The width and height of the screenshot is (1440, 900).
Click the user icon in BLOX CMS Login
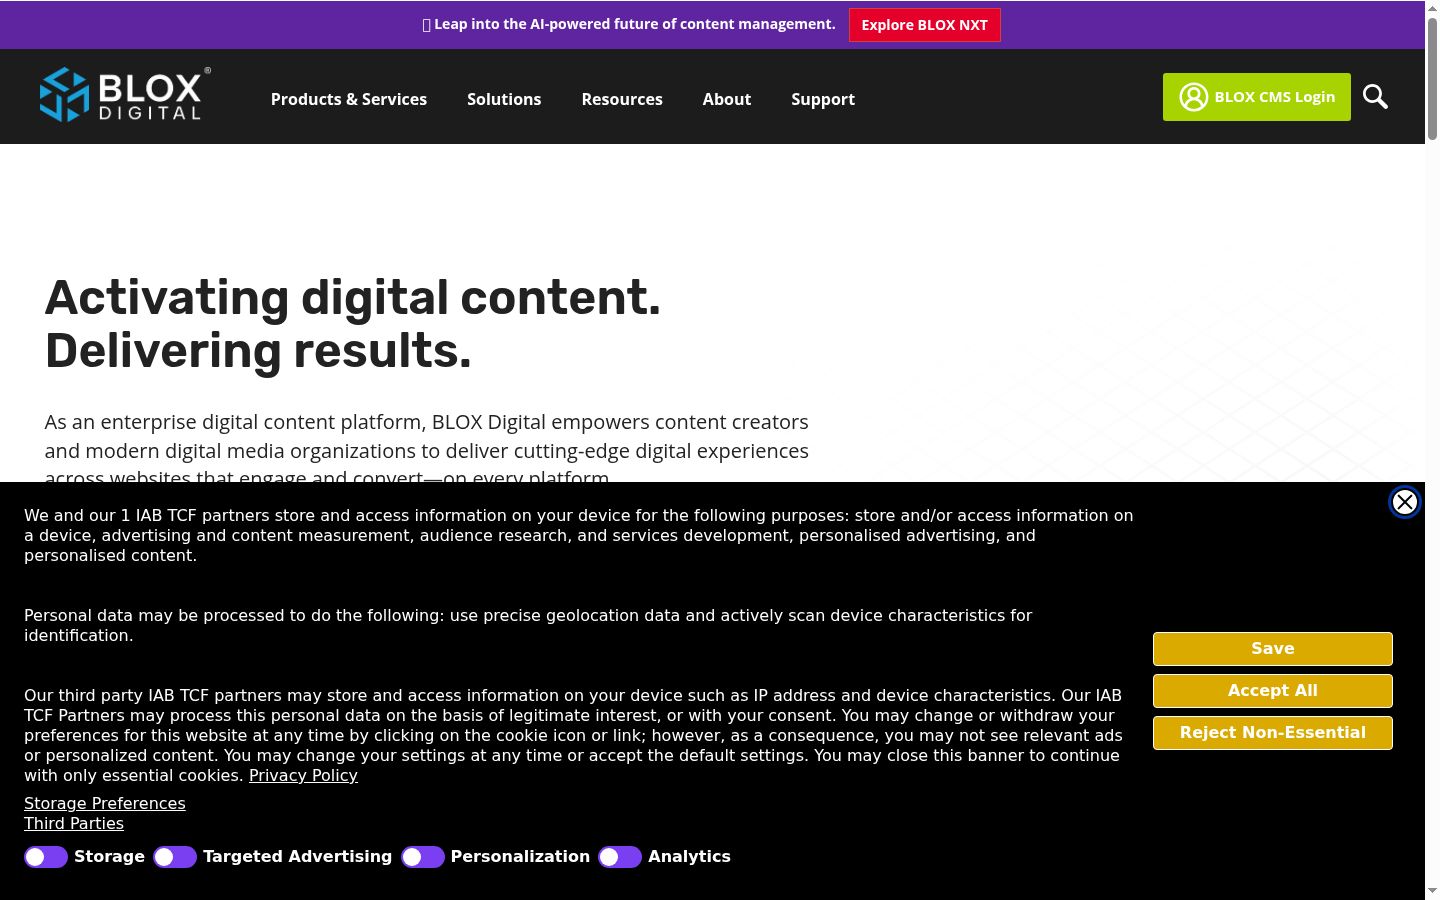[x=1193, y=97]
